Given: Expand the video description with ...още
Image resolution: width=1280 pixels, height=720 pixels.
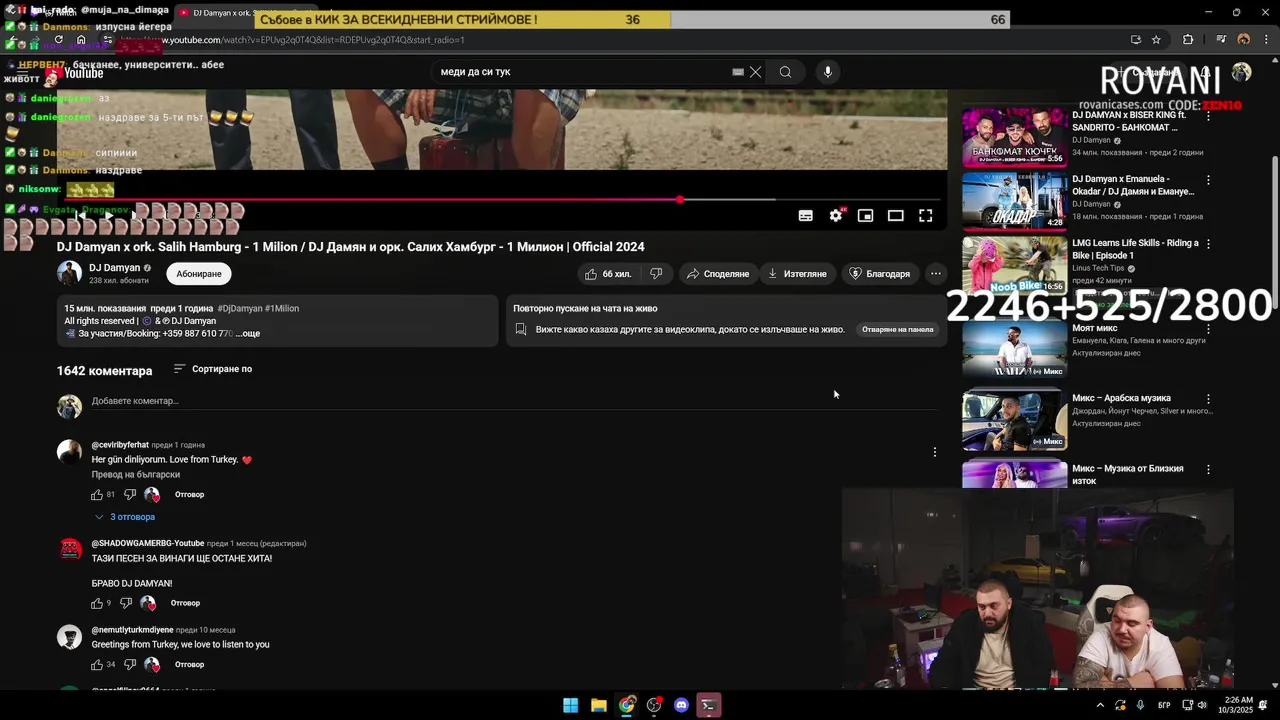Looking at the screenshot, I should [247, 334].
